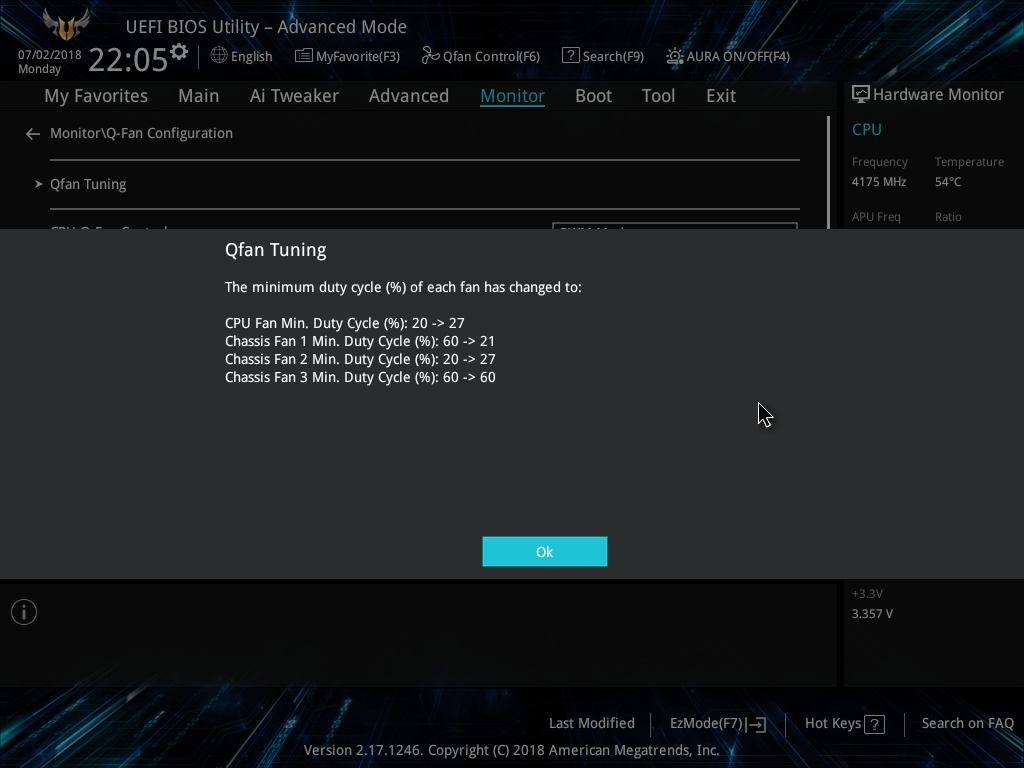Screen dimensions: 1024x768
Task: Select the Monitor tab
Action: pyautogui.click(x=513, y=96)
